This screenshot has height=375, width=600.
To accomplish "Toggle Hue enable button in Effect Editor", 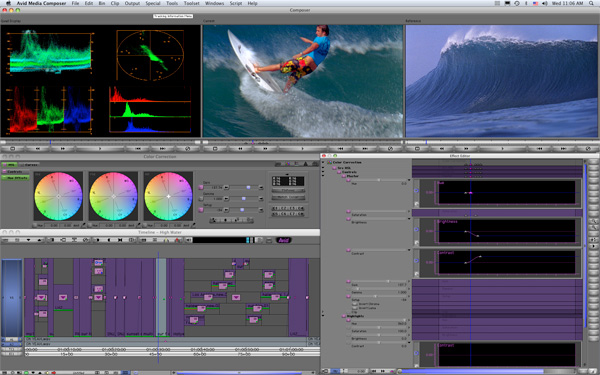I will click(349, 180).
